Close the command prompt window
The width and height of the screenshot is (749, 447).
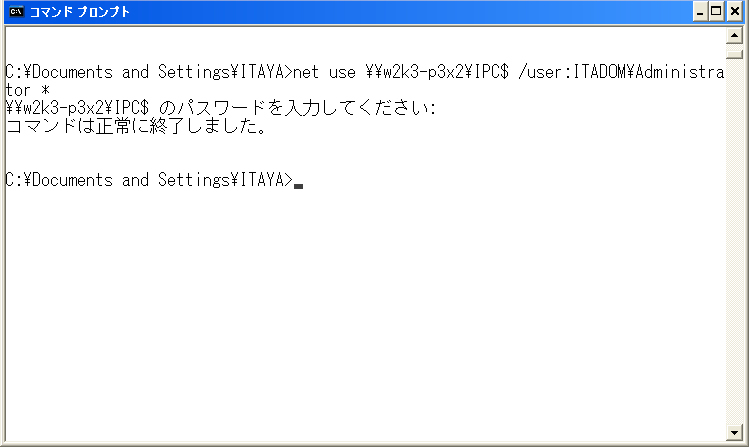(x=734, y=11)
